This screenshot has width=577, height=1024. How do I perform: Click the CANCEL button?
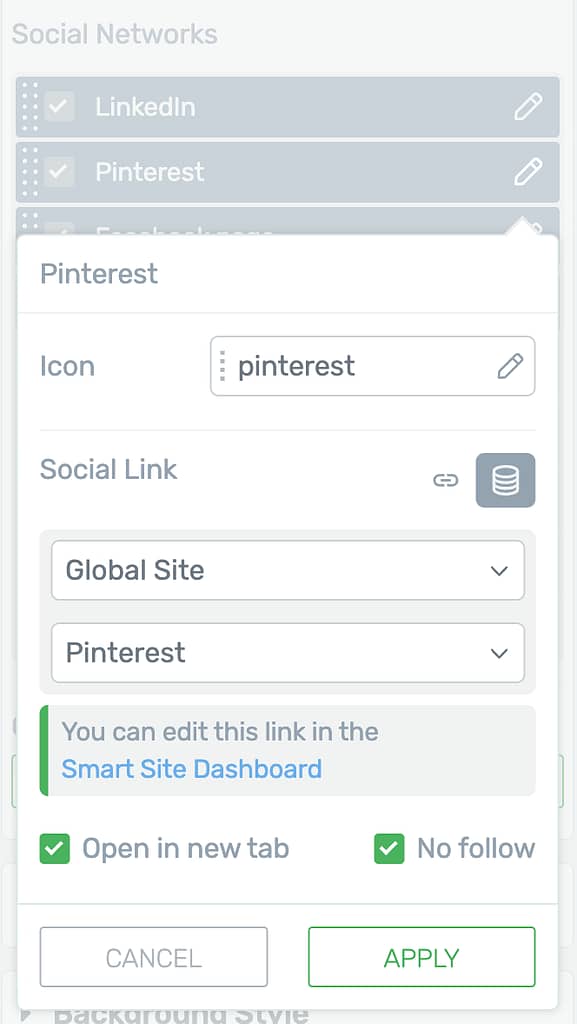(153, 957)
